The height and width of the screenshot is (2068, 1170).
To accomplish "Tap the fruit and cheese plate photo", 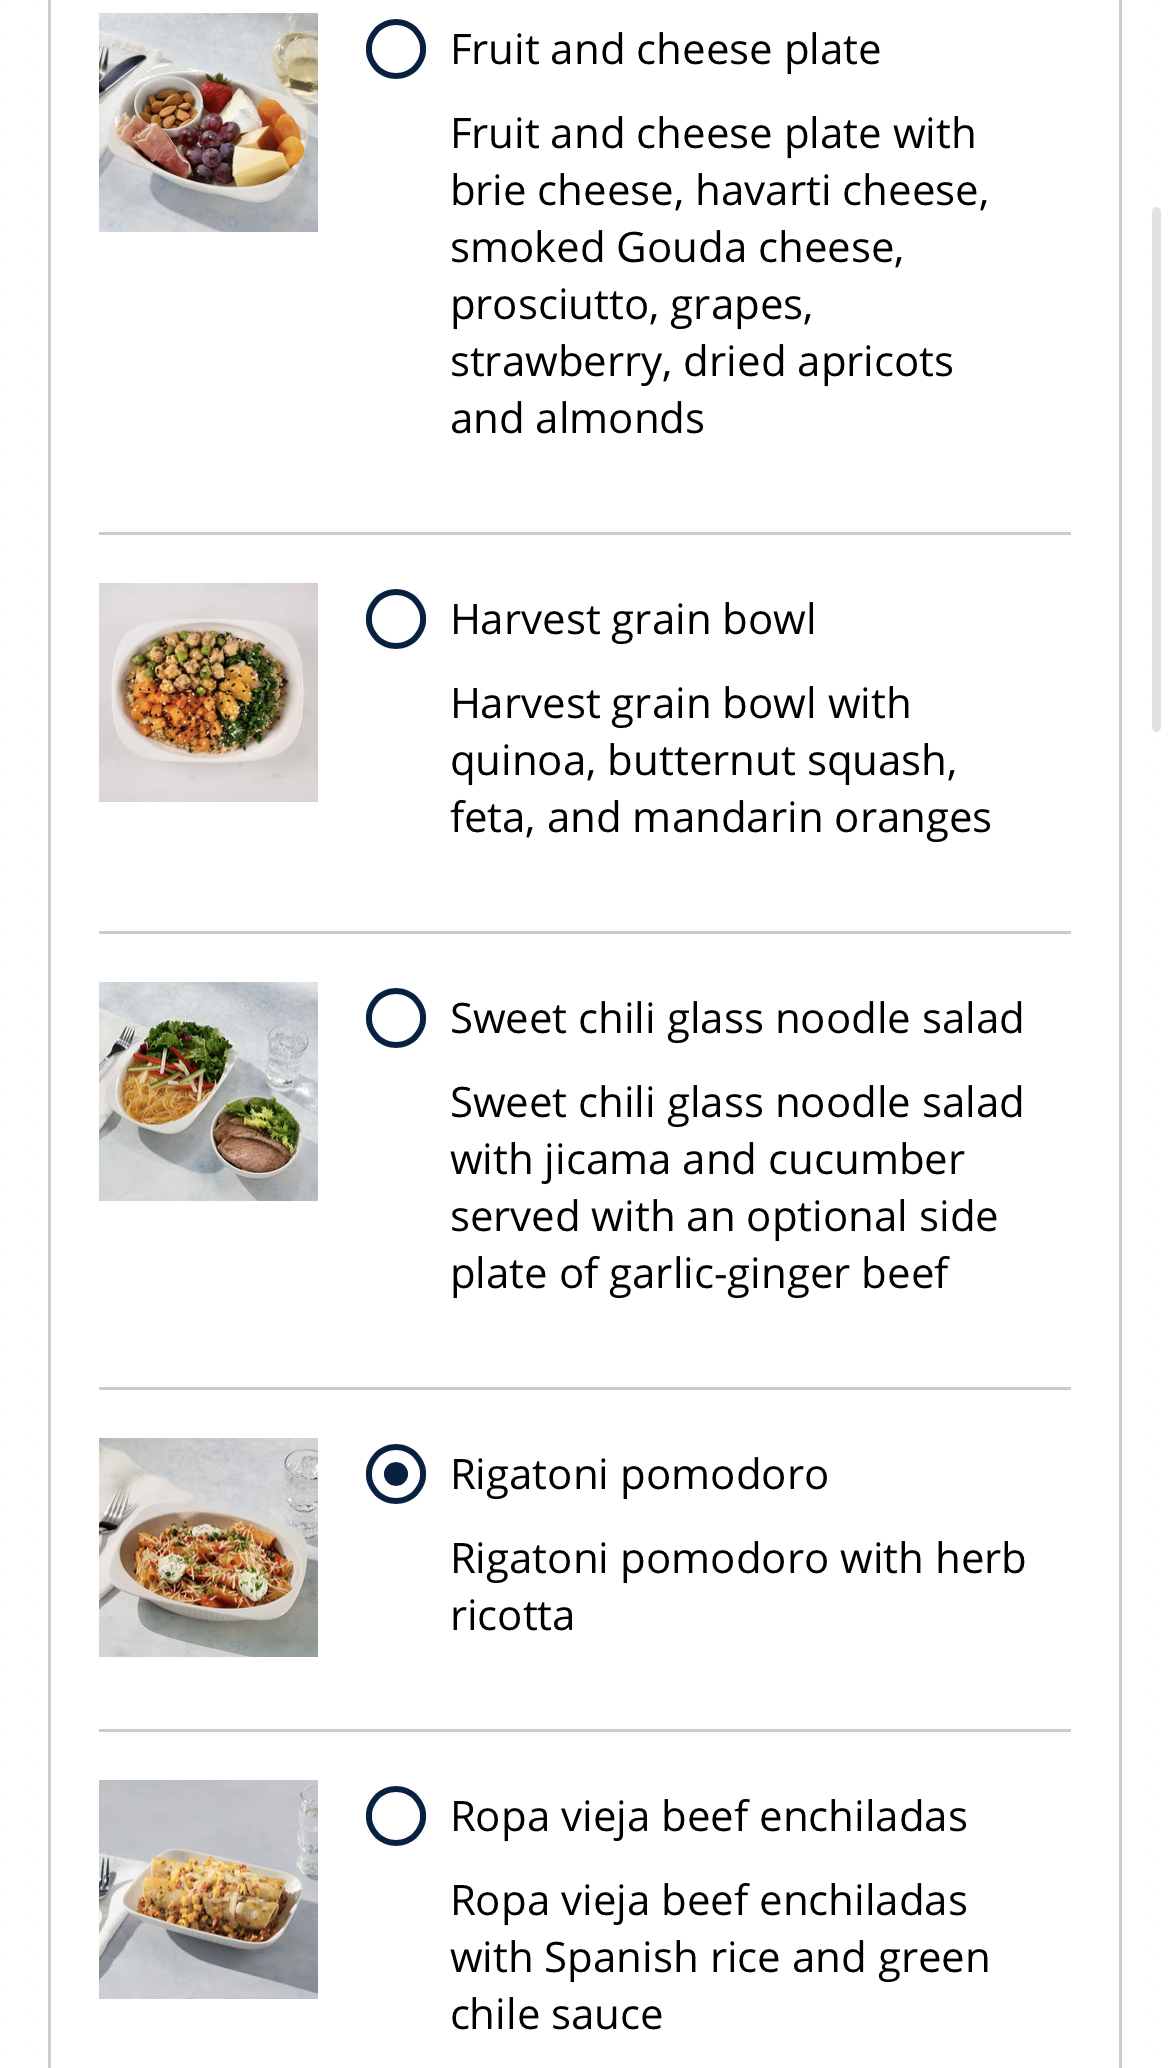I will [x=208, y=122].
